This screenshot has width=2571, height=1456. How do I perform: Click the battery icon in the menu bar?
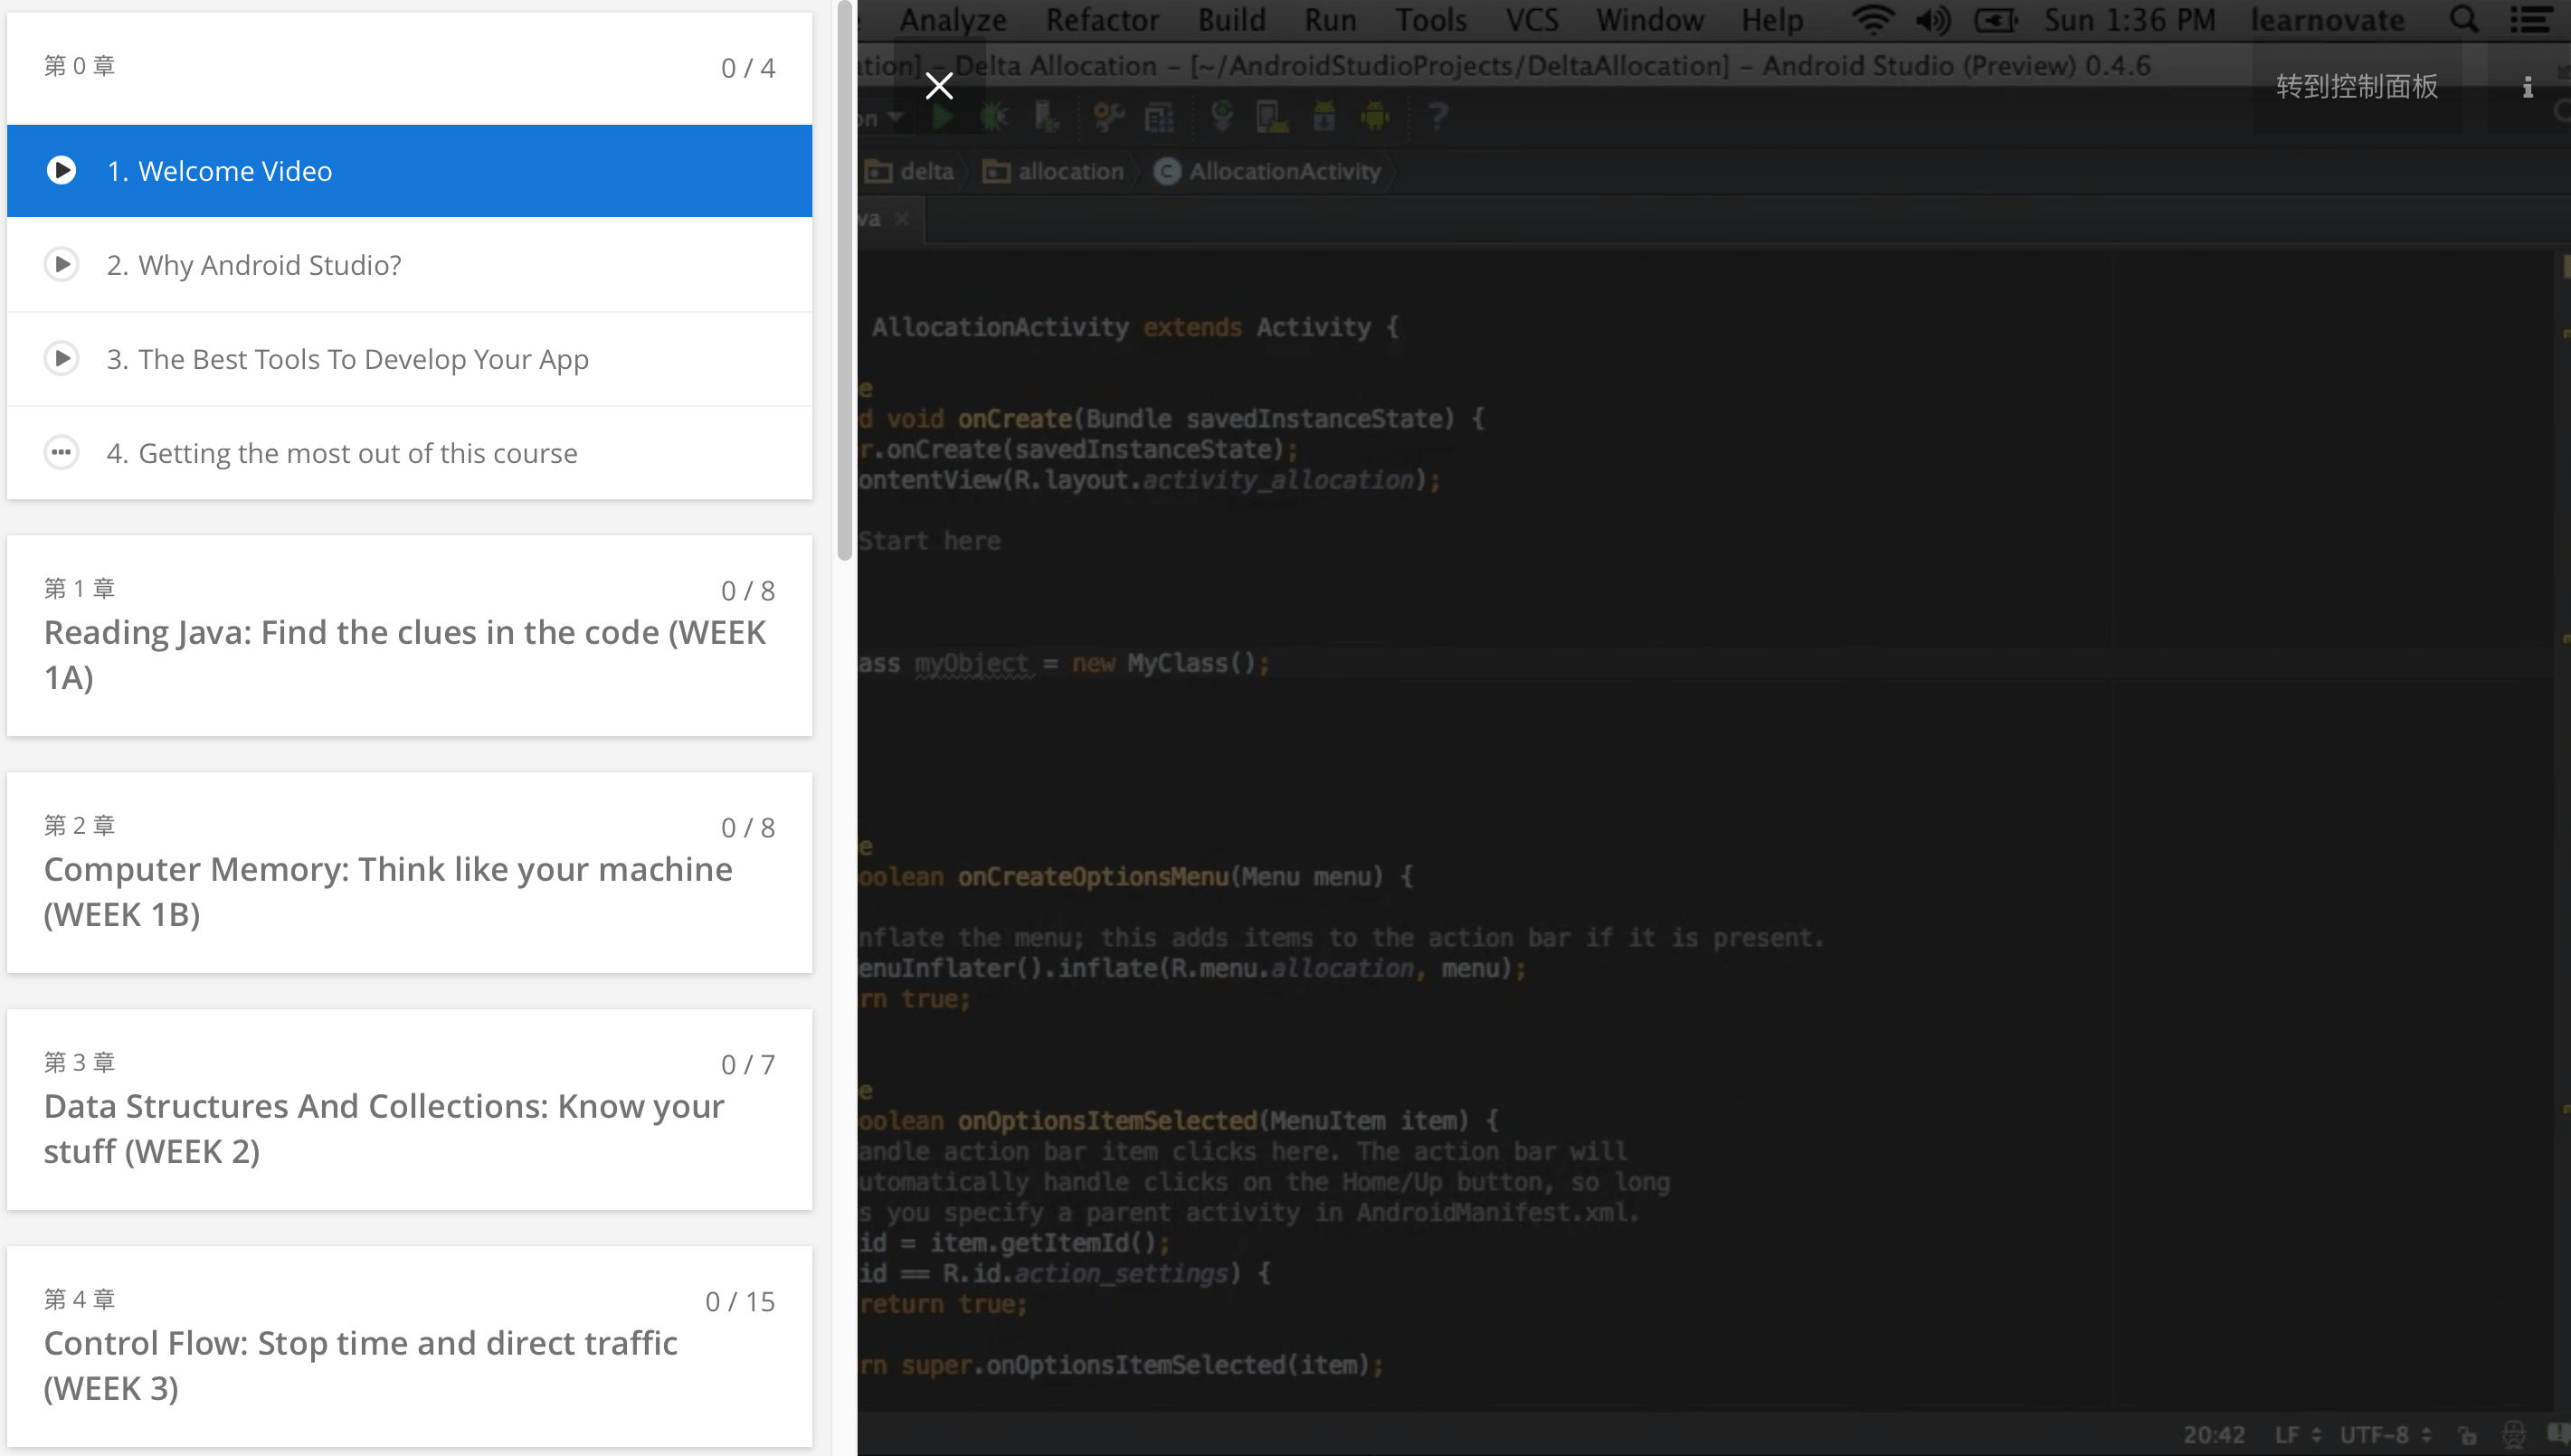tap(1996, 20)
